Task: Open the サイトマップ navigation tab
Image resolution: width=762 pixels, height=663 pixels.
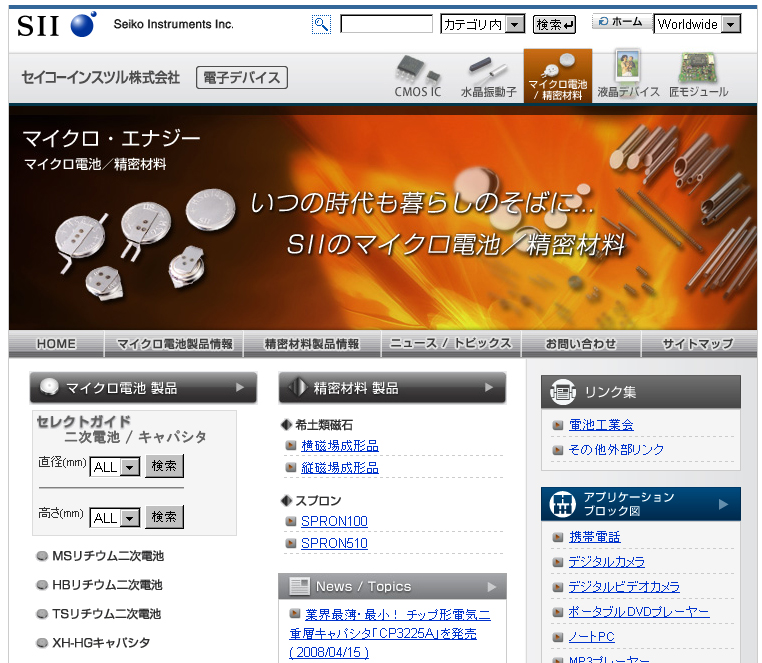Action: click(699, 344)
